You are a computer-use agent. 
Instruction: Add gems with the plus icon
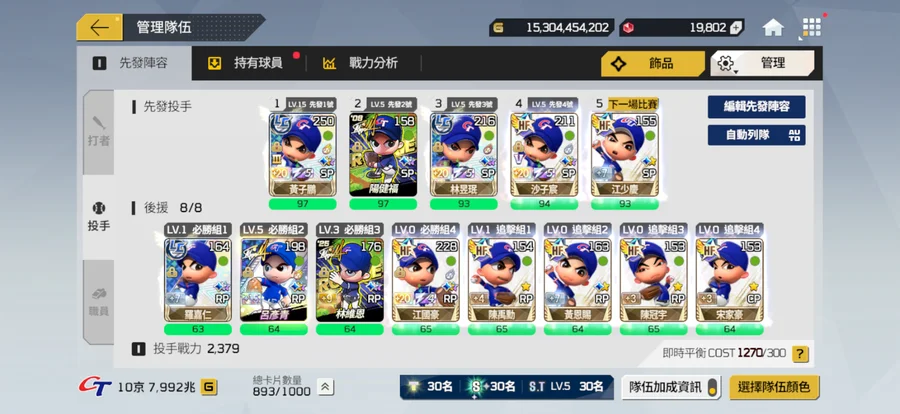(x=736, y=28)
